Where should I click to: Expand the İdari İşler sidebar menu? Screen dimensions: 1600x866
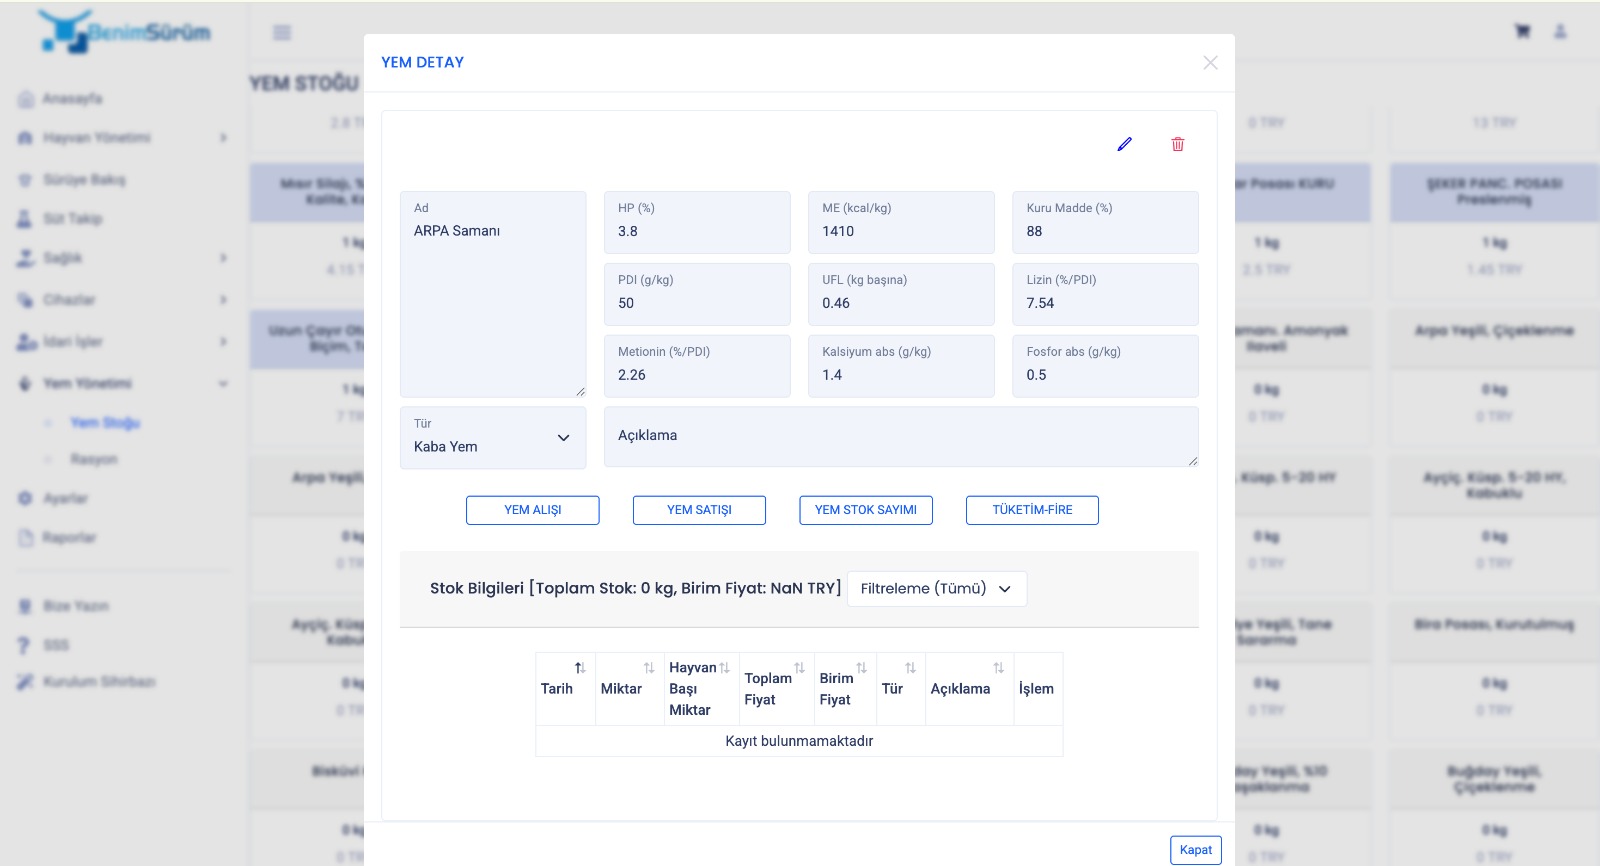123,342
